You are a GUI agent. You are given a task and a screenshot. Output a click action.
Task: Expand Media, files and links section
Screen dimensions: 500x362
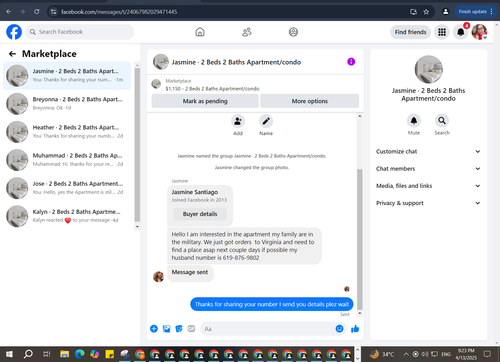pyautogui.click(x=428, y=186)
